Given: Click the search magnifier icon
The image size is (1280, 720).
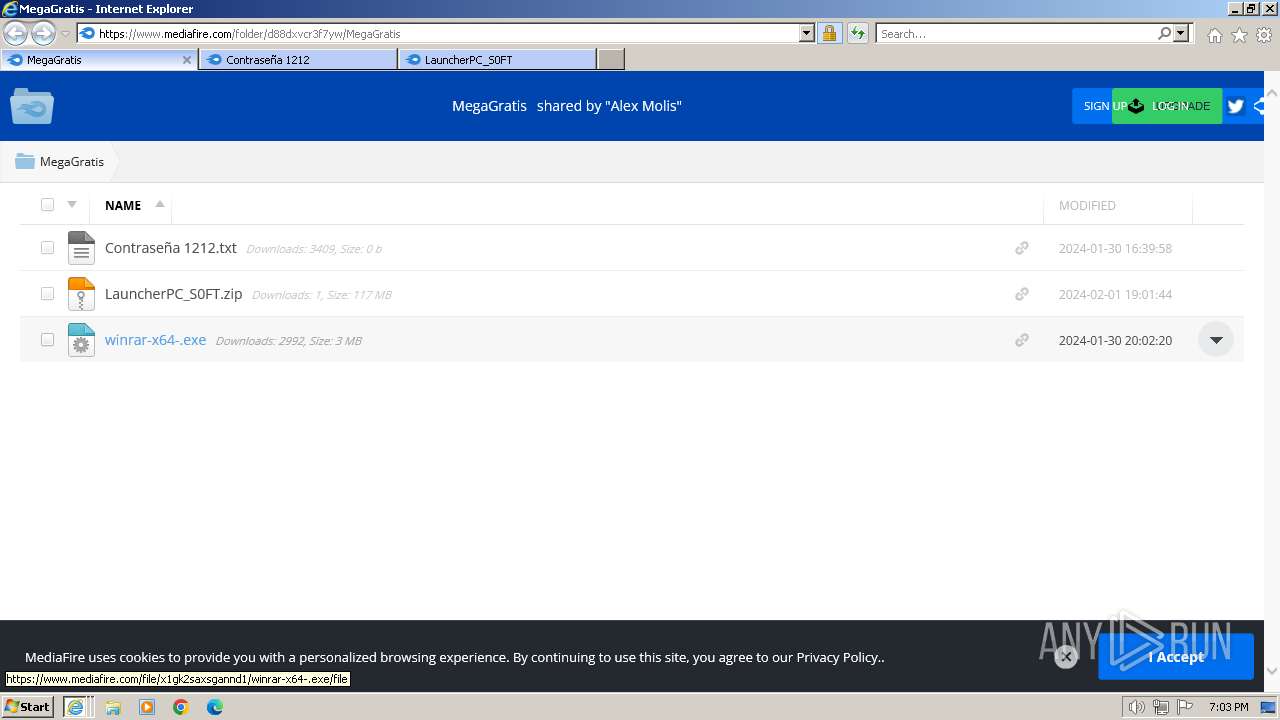Looking at the screenshot, I should point(1164,34).
